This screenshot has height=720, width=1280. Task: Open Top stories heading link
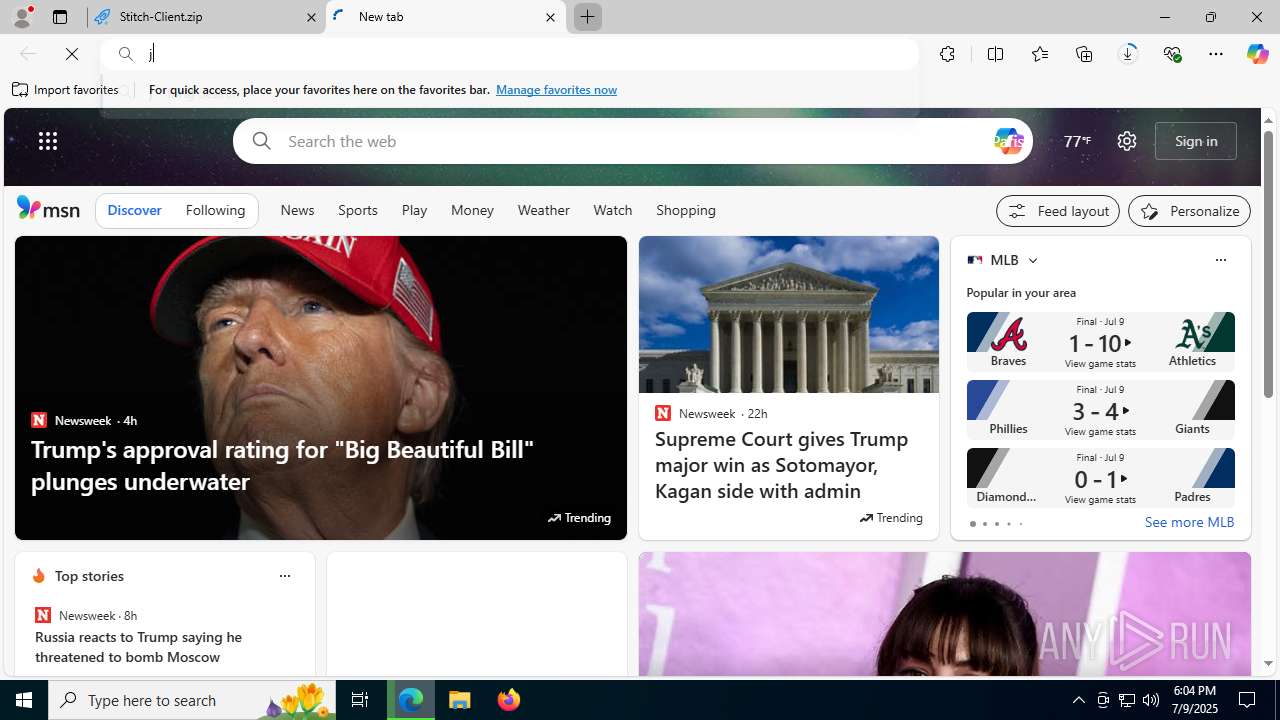tap(89, 576)
